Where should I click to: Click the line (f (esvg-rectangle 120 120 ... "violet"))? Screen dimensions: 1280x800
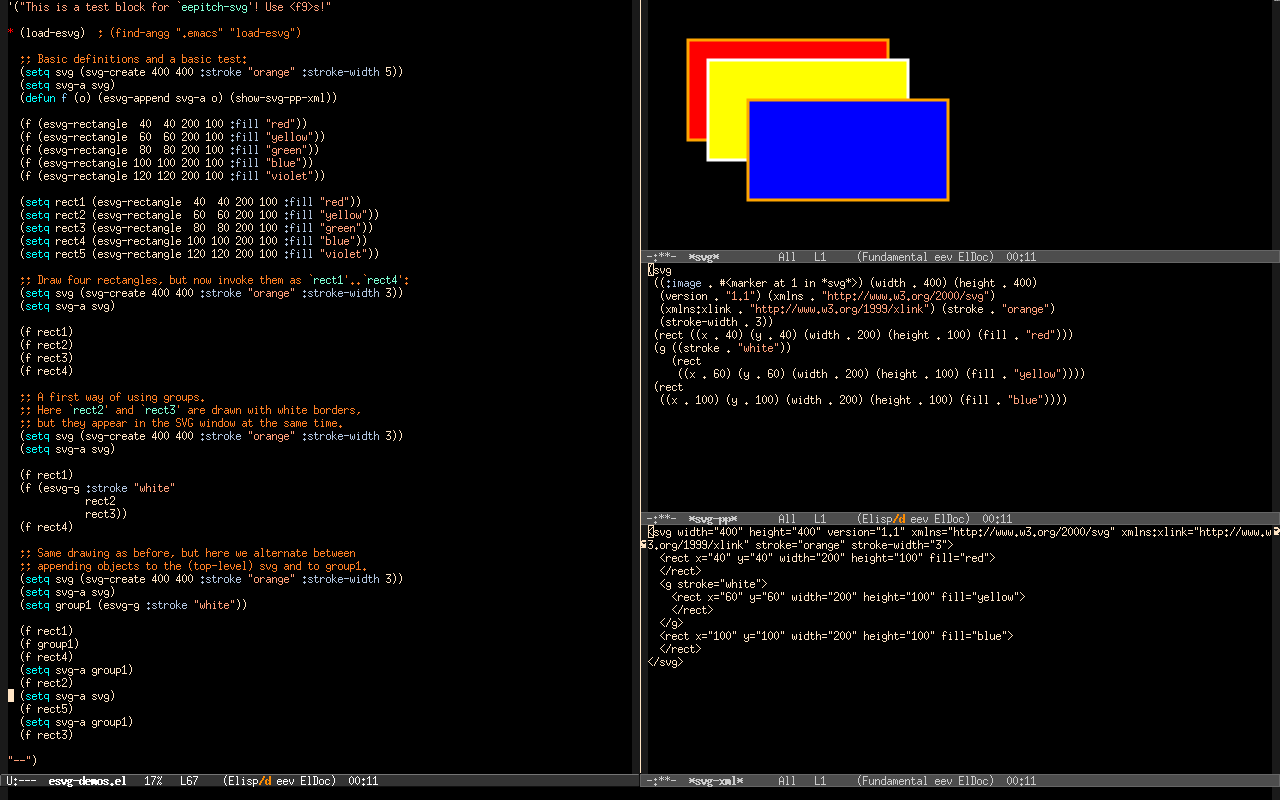[x=173, y=176]
